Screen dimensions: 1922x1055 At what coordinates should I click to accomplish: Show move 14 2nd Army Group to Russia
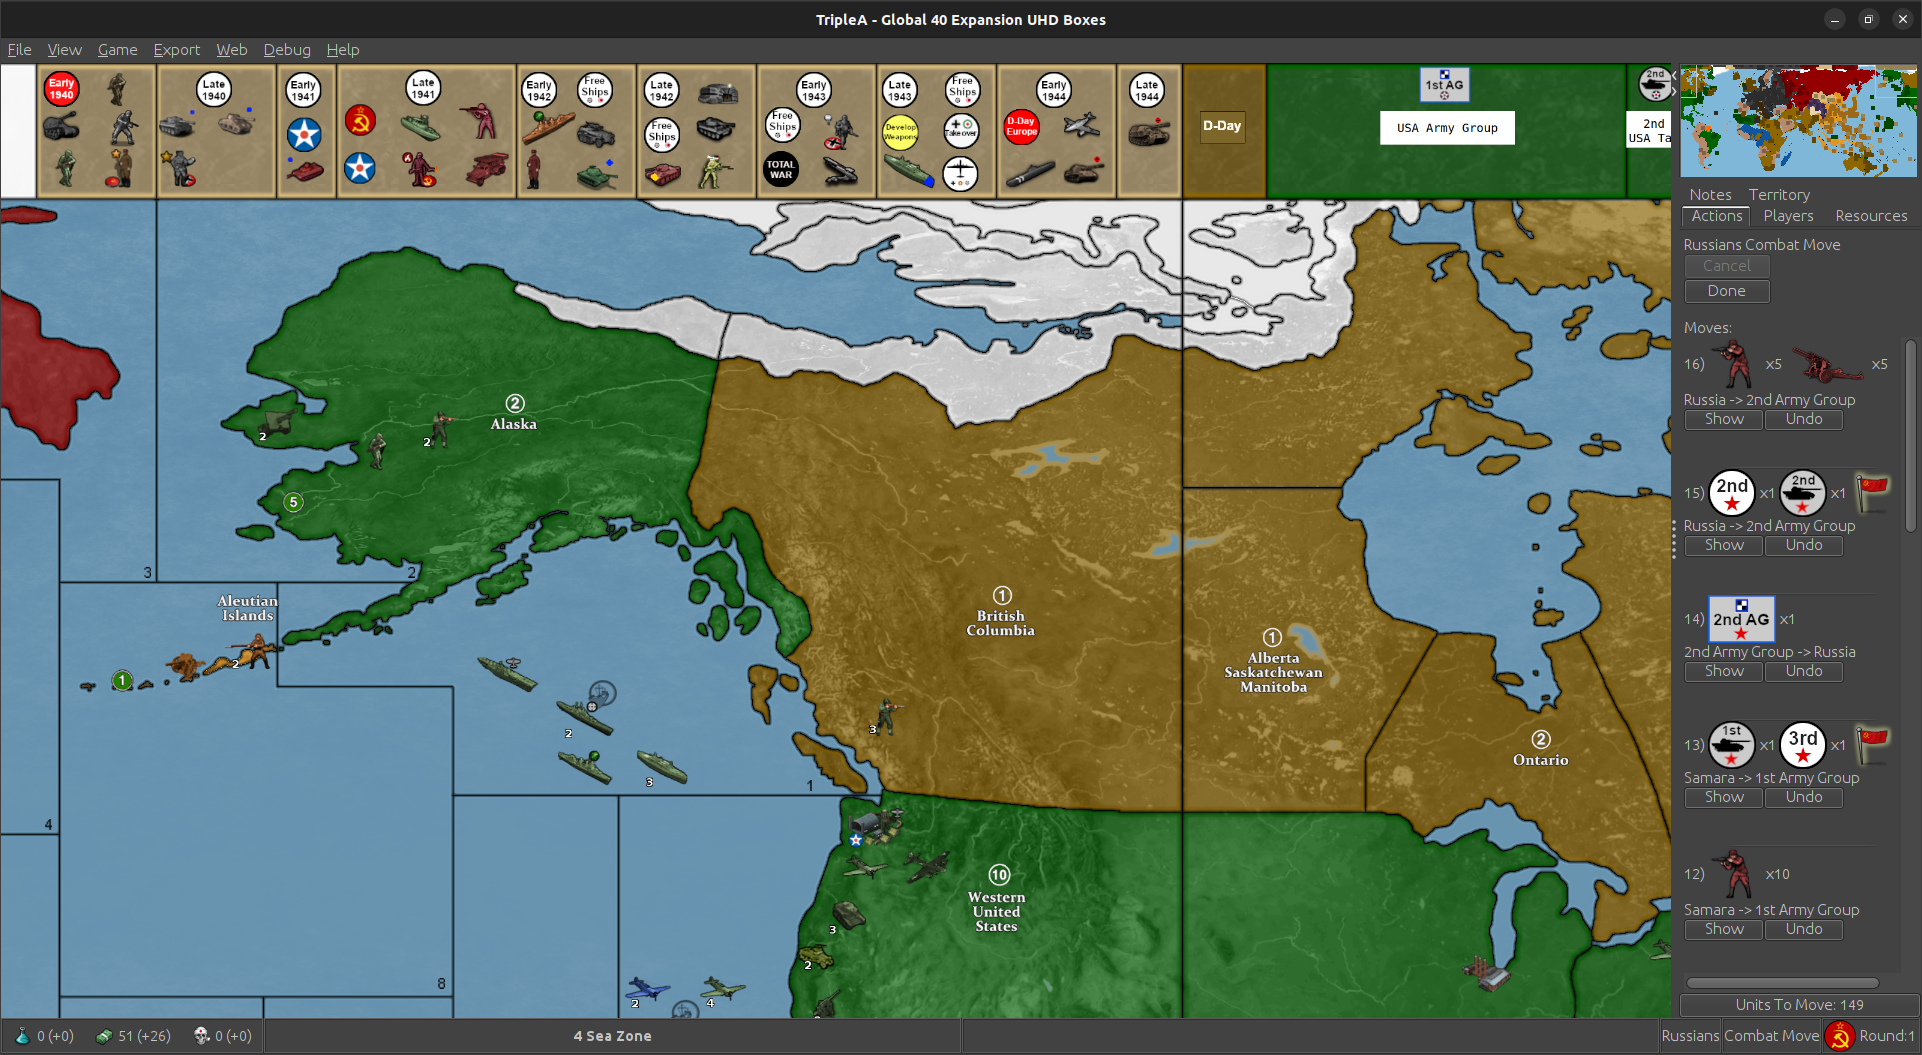[1724, 671]
